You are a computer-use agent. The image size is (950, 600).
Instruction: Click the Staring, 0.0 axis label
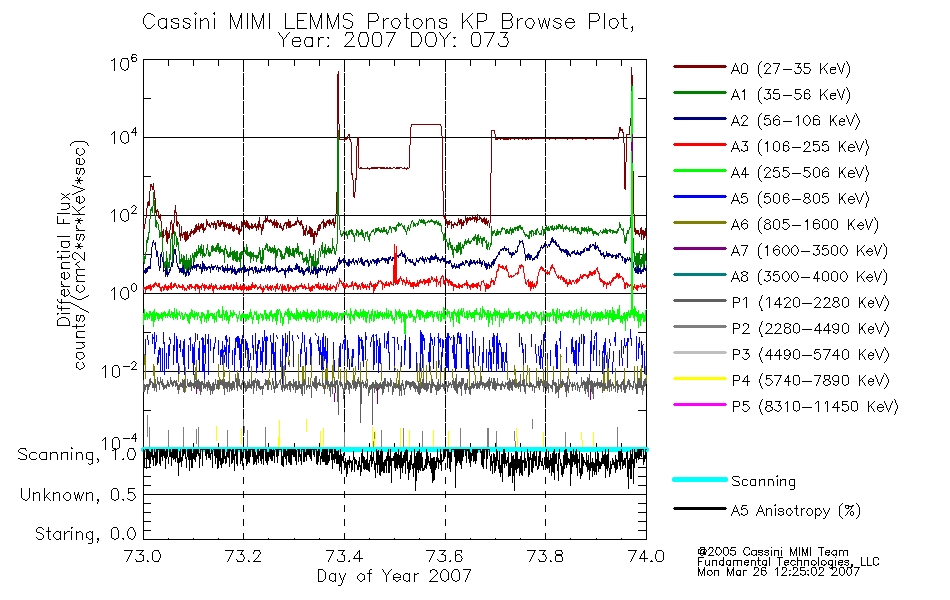pyautogui.click(x=85, y=535)
